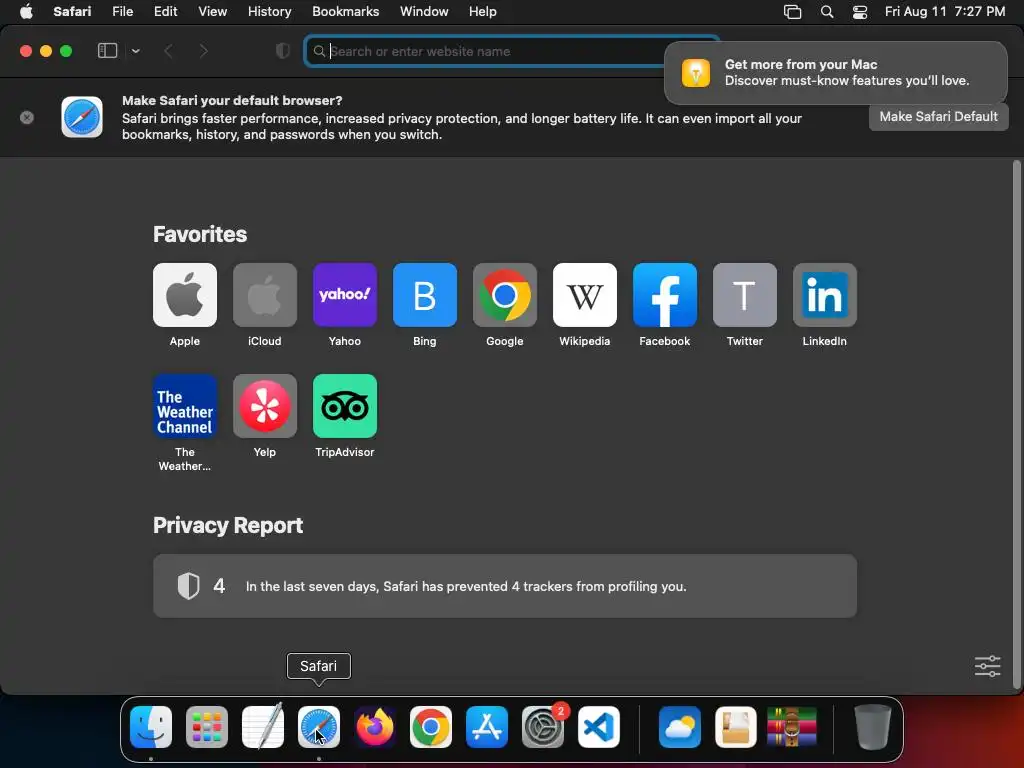Open the Safari menu in menu bar
Image resolution: width=1024 pixels, height=768 pixels.
point(72,11)
